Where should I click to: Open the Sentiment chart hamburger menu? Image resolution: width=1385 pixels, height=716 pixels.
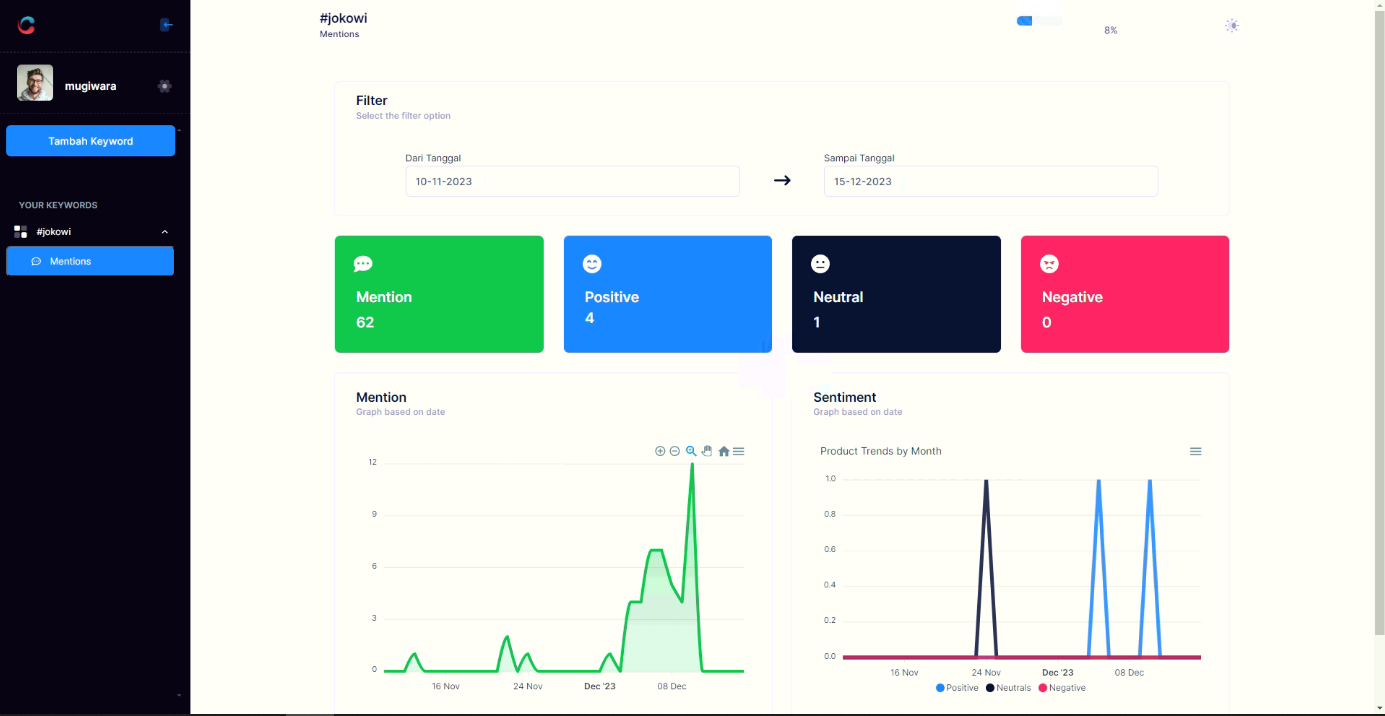click(x=1195, y=451)
